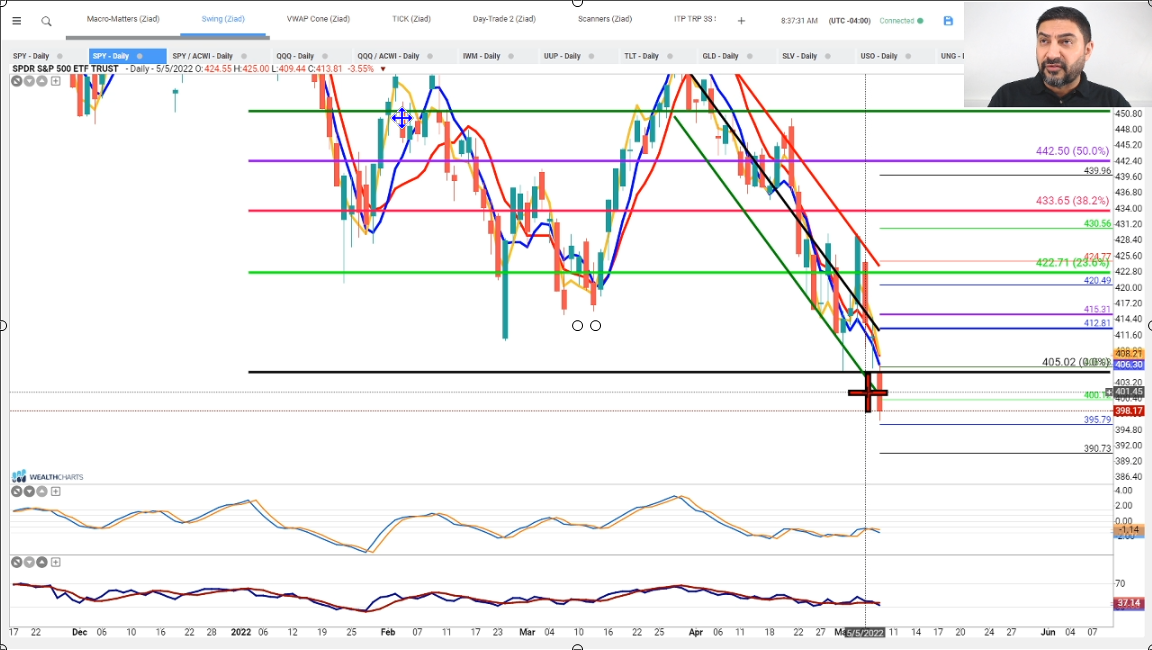This screenshot has width=1152, height=650.
Task: Click the 37.14 RSI value tag
Action: pyautogui.click(x=1128, y=604)
